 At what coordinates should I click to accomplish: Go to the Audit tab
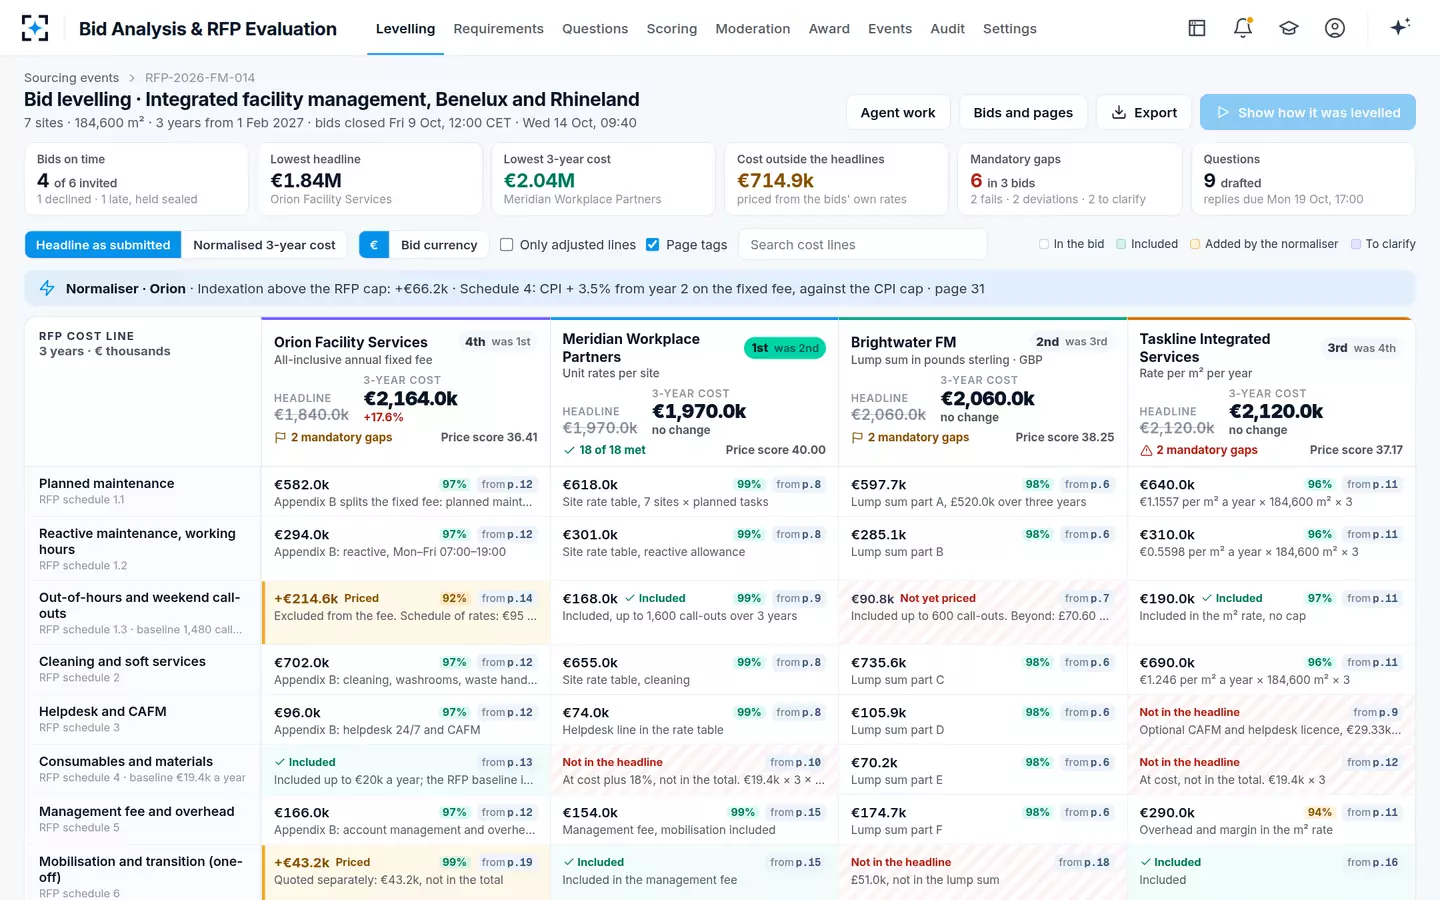coord(947,29)
